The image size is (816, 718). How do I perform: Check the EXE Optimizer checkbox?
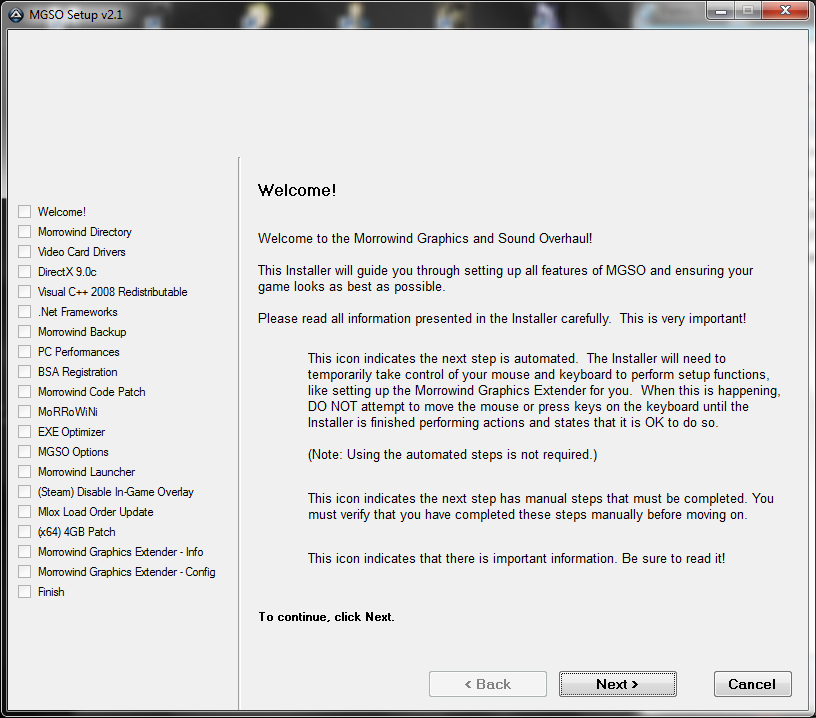pos(25,432)
